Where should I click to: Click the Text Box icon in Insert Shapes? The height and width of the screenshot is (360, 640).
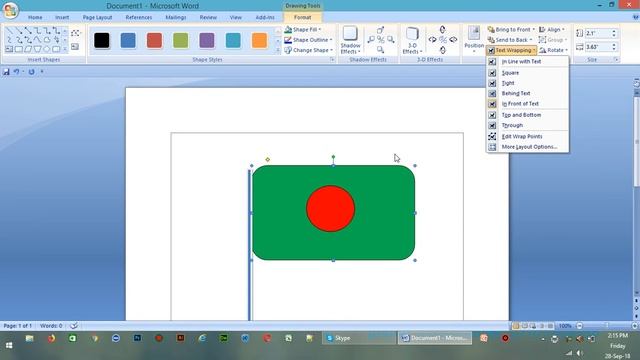75,47
